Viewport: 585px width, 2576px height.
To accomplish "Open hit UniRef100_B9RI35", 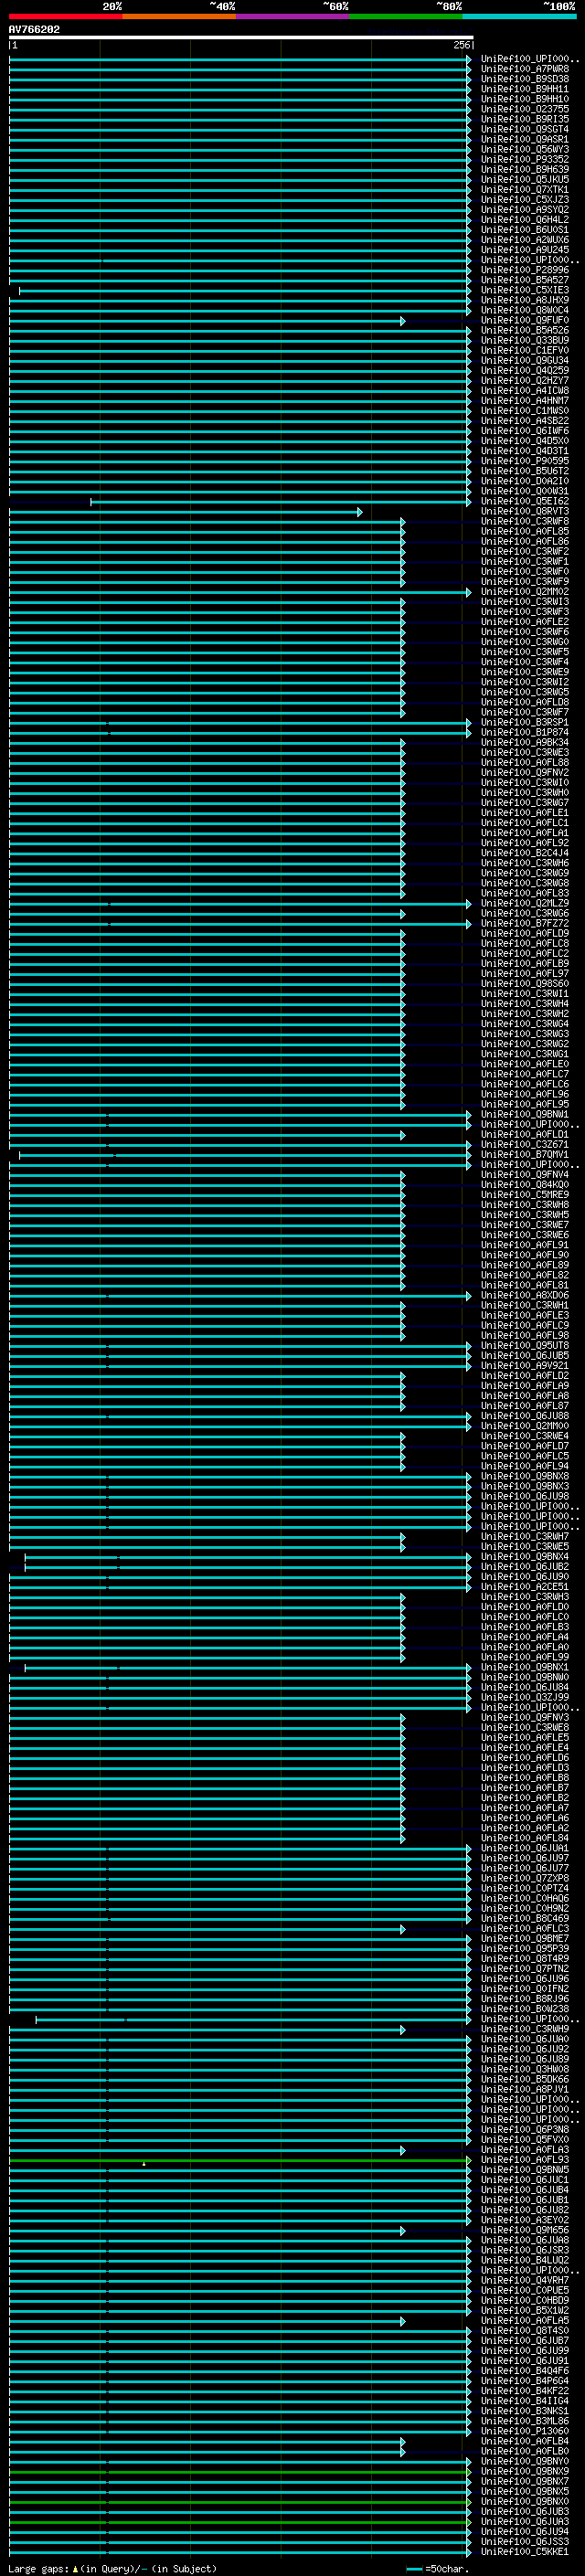I will 524,119.
